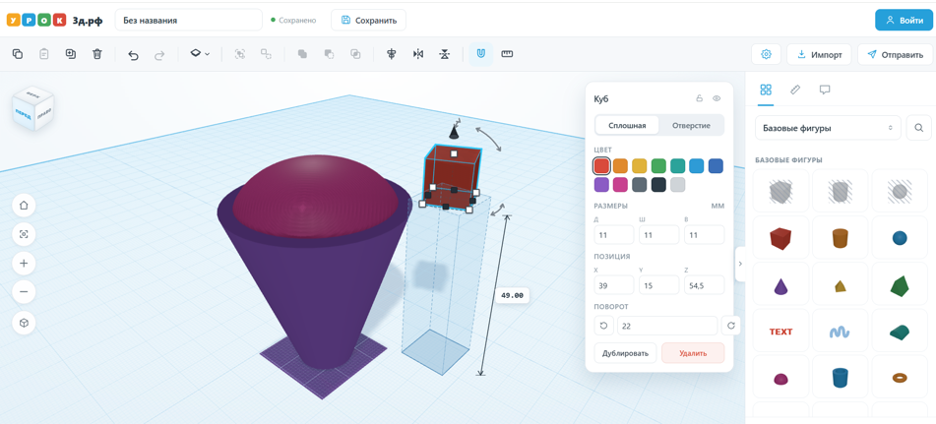Click the Войти login button
The width and height of the screenshot is (936, 424).
[904, 20]
